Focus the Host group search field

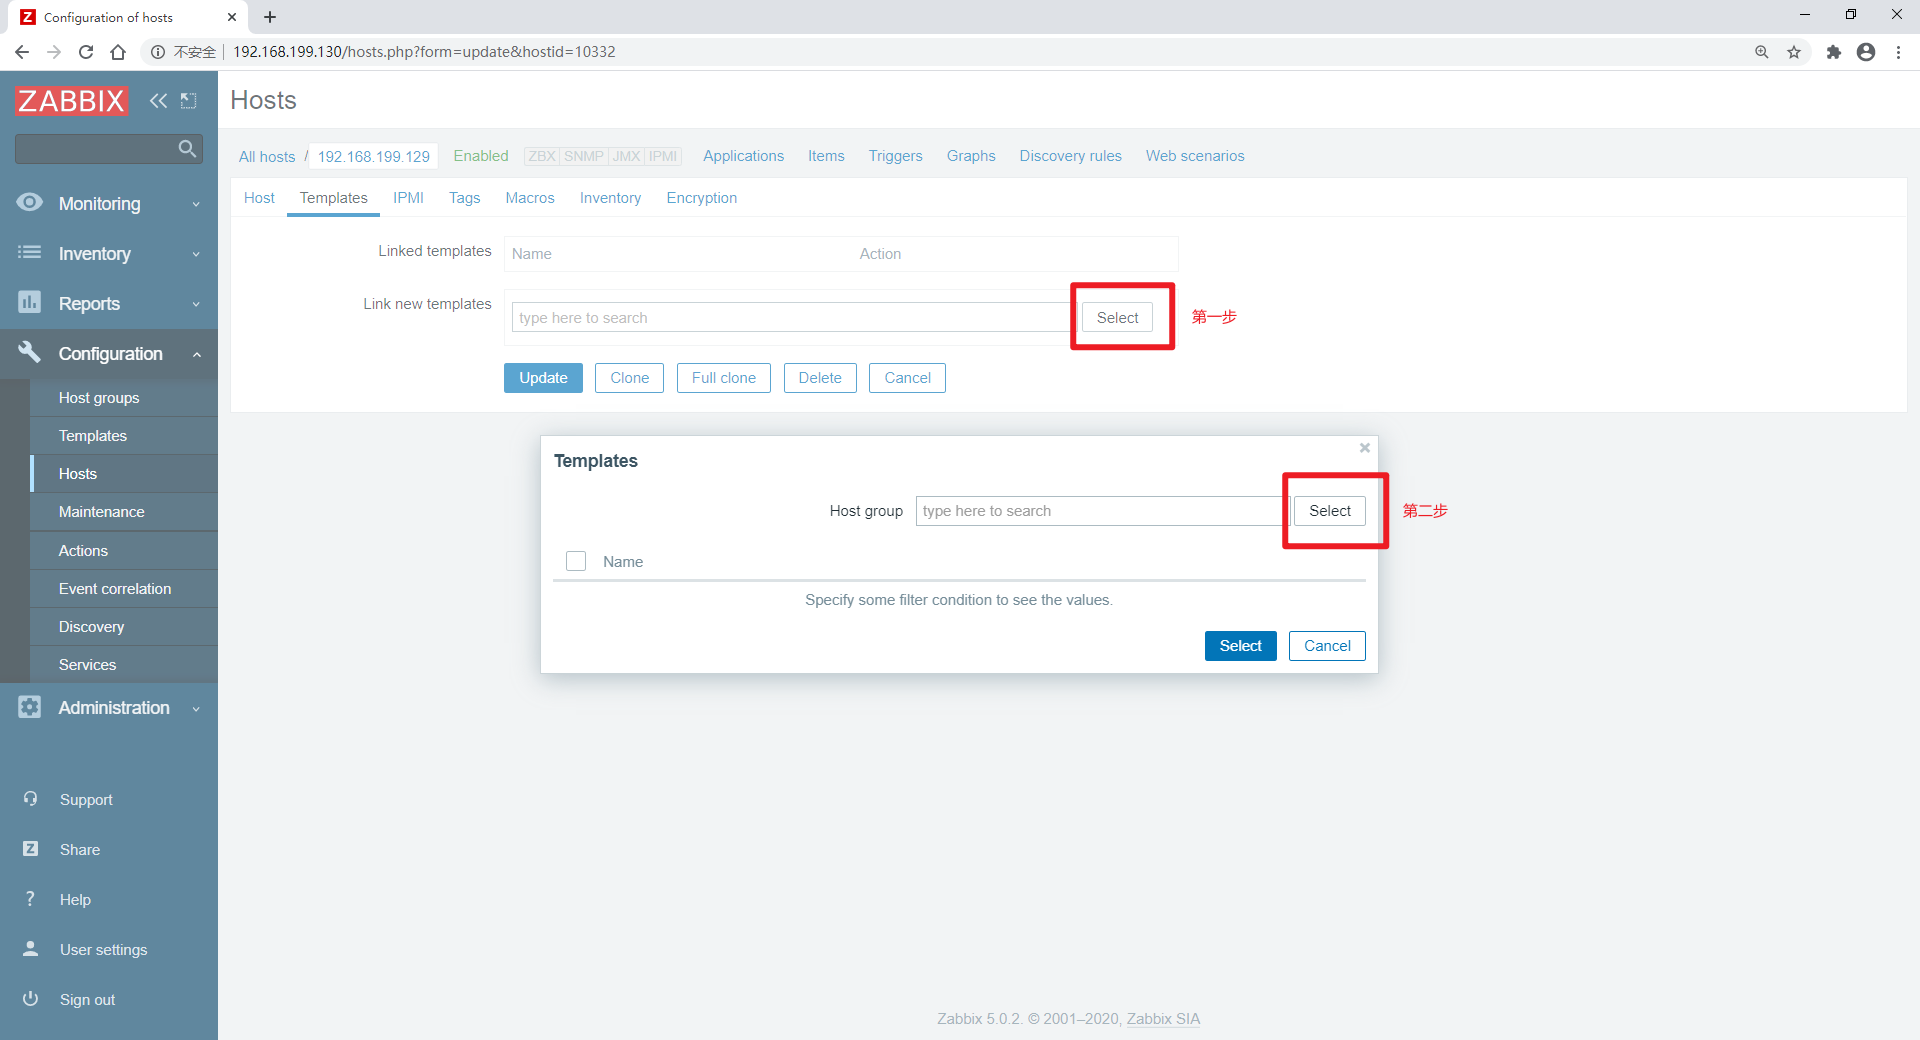click(x=1101, y=511)
